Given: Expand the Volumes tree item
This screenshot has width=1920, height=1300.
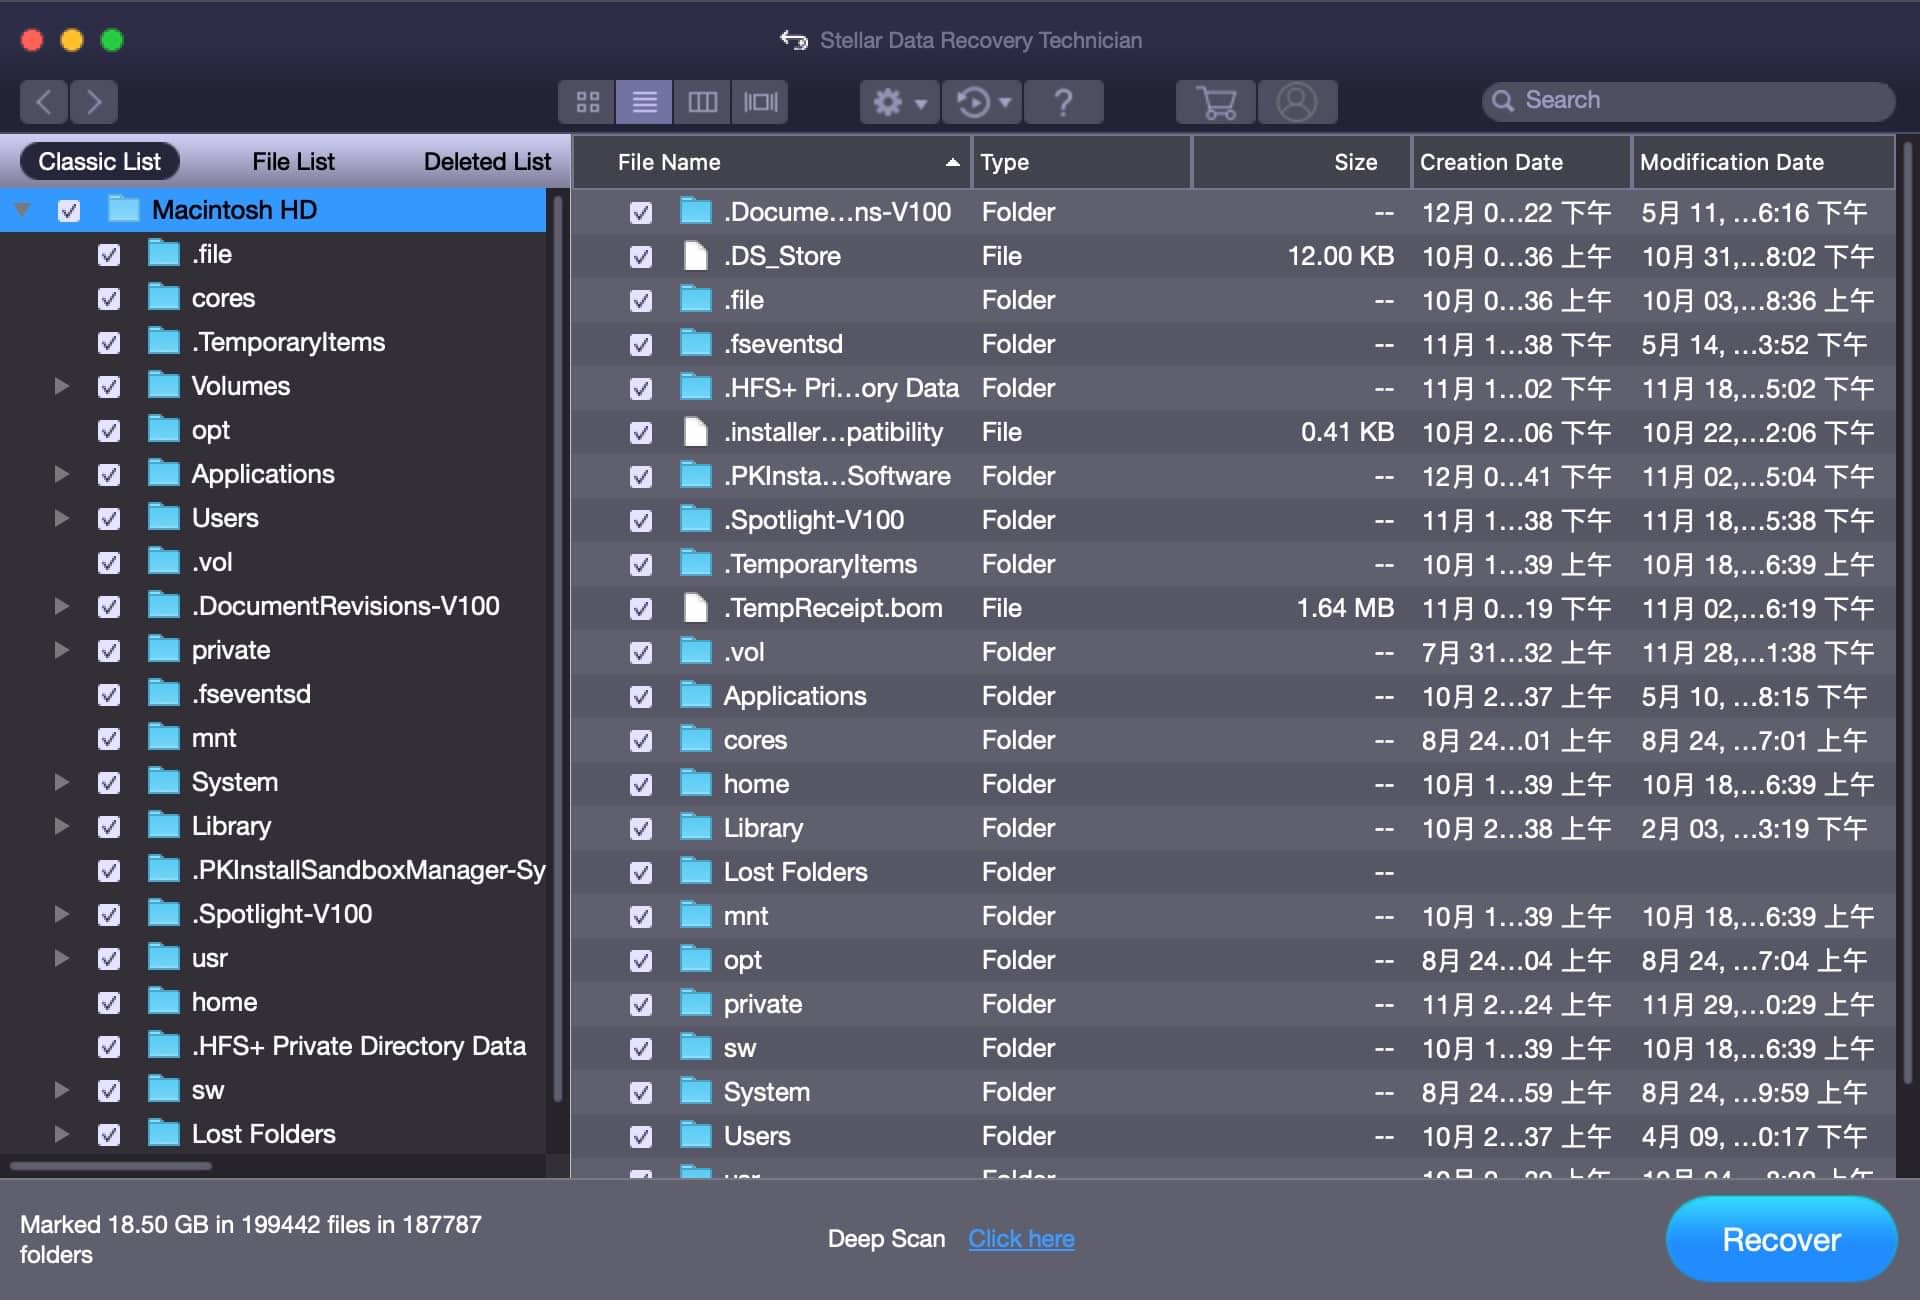Looking at the screenshot, I should pos(58,386).
